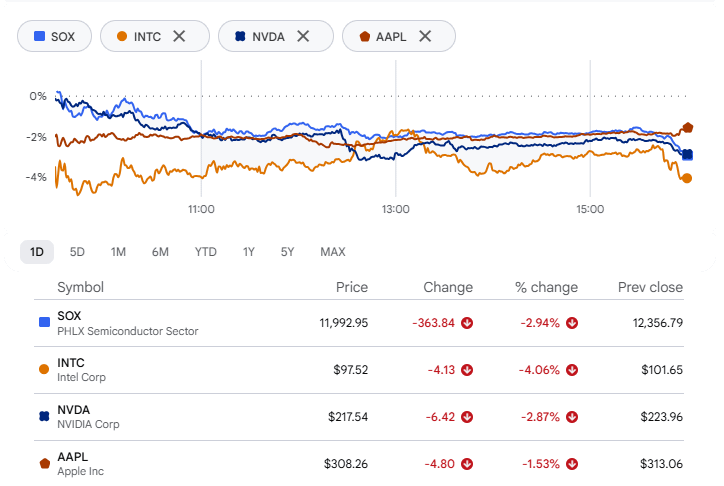Choose the MAX time range
Screen dimensions: 724x486
tap(333, 252)
